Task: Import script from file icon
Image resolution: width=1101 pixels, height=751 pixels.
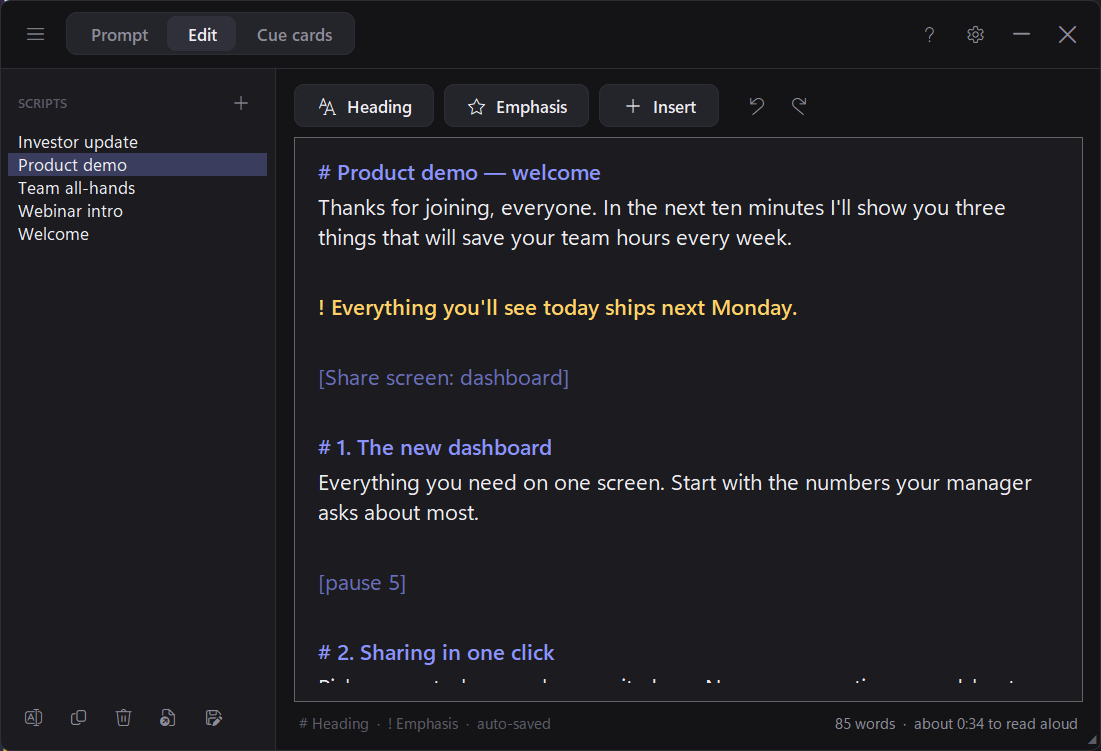Action: (168, 717)
